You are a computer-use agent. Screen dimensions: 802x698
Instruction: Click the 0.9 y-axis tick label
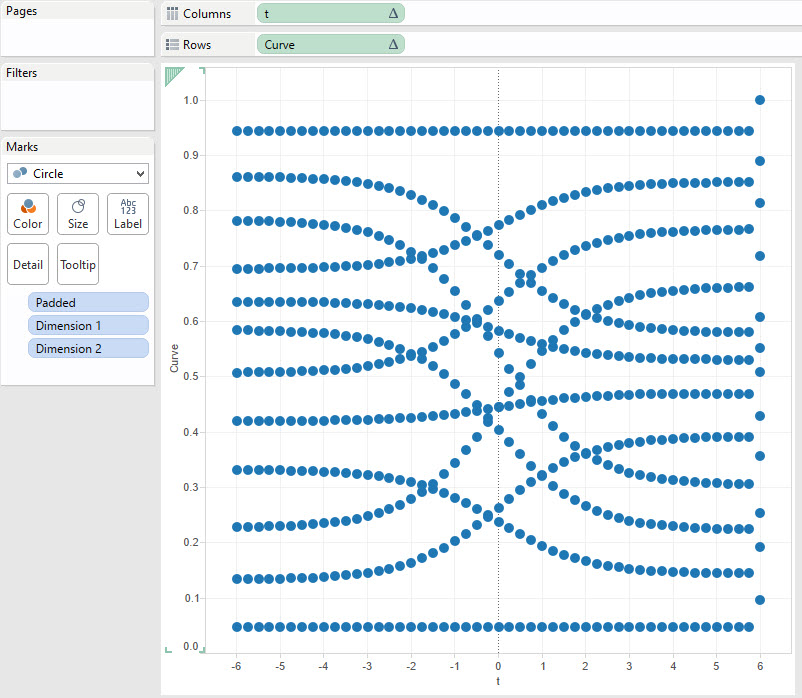(191, 155)
